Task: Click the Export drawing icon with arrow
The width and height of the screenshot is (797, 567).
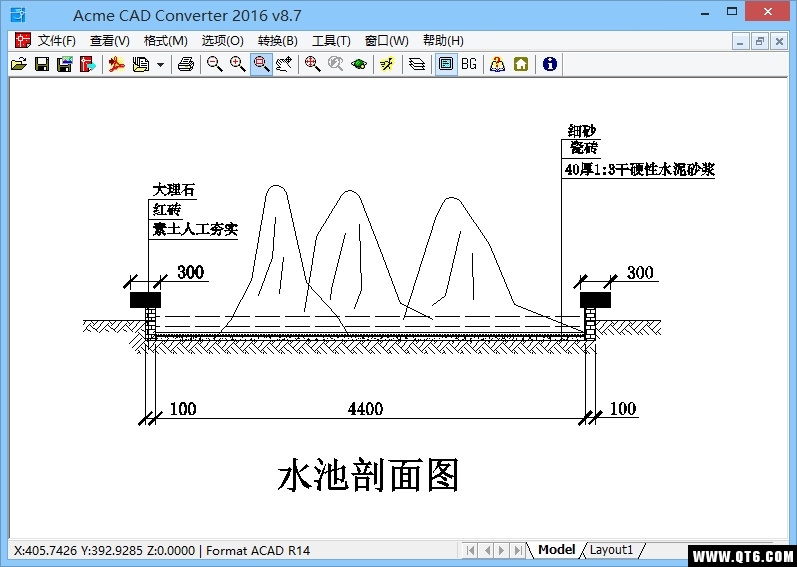Action: 87,64
